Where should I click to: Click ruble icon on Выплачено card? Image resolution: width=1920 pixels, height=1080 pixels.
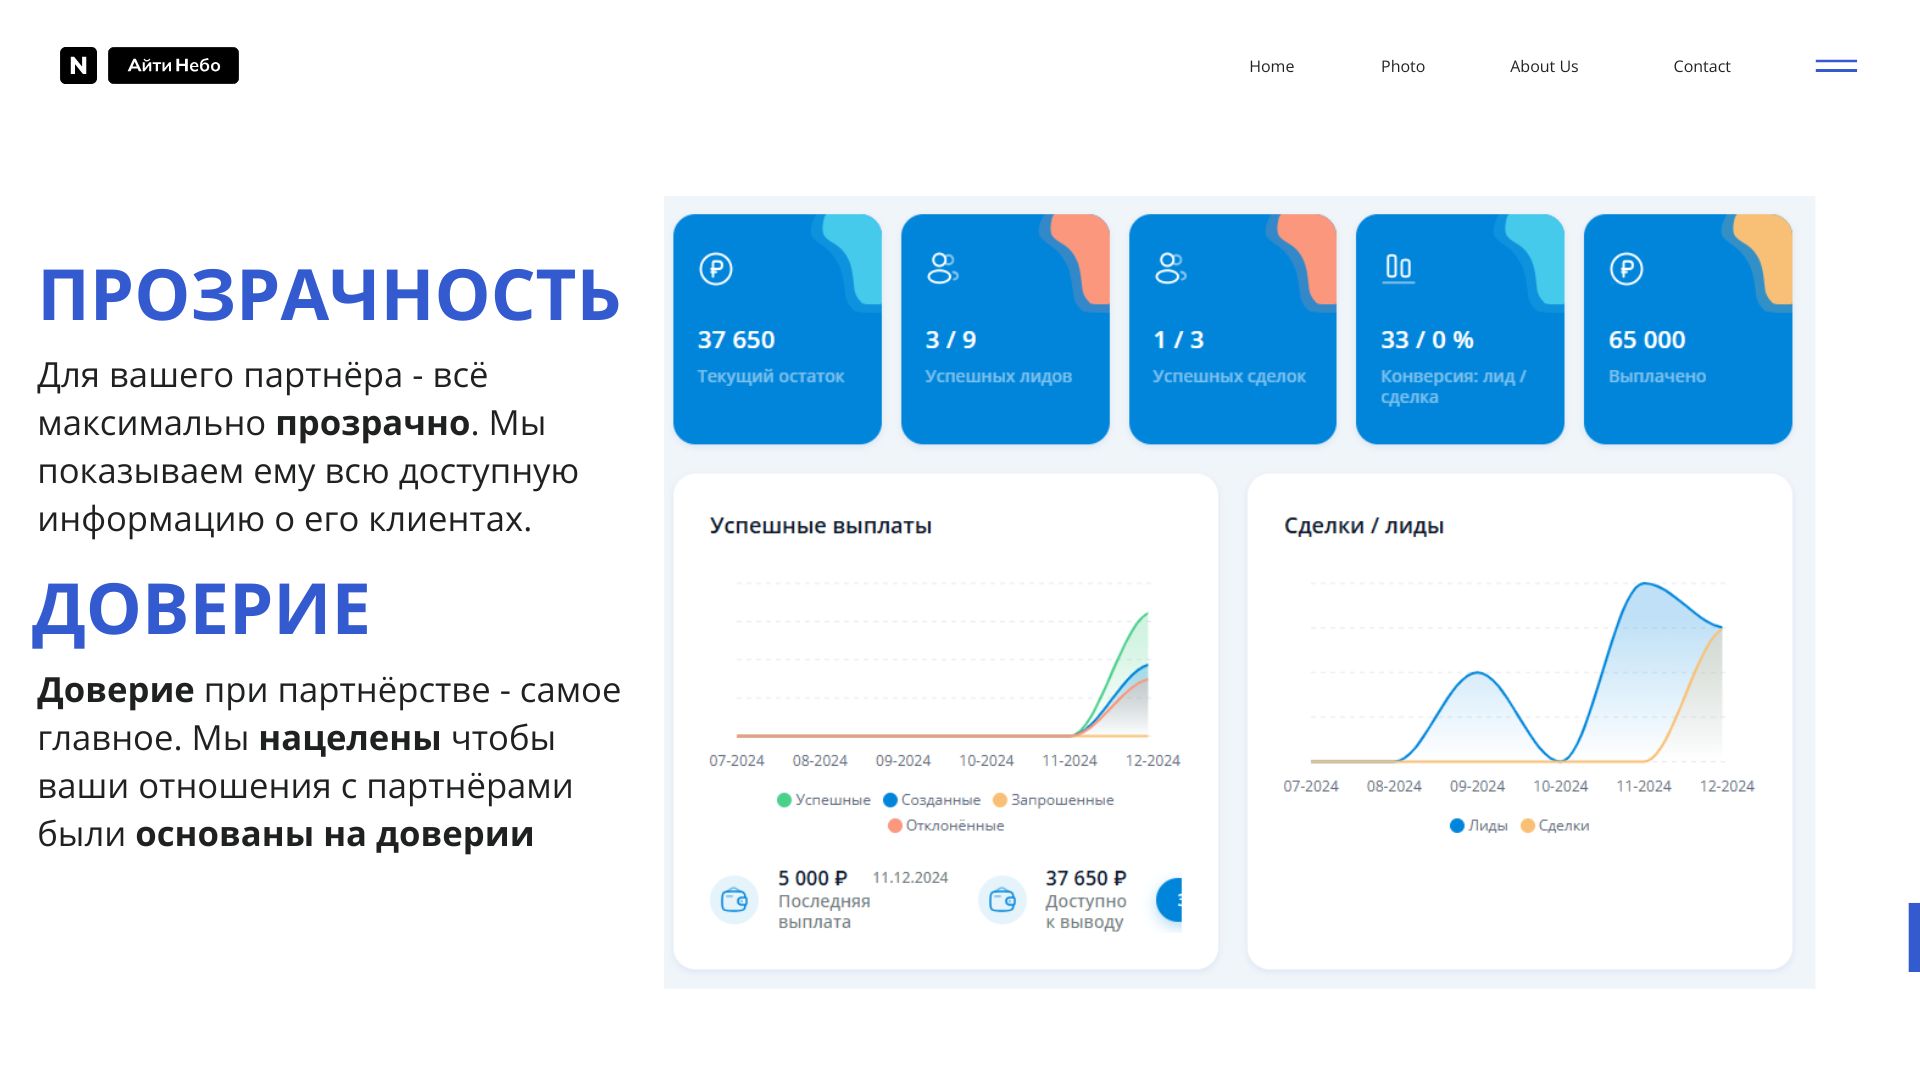coord(1626,269)
